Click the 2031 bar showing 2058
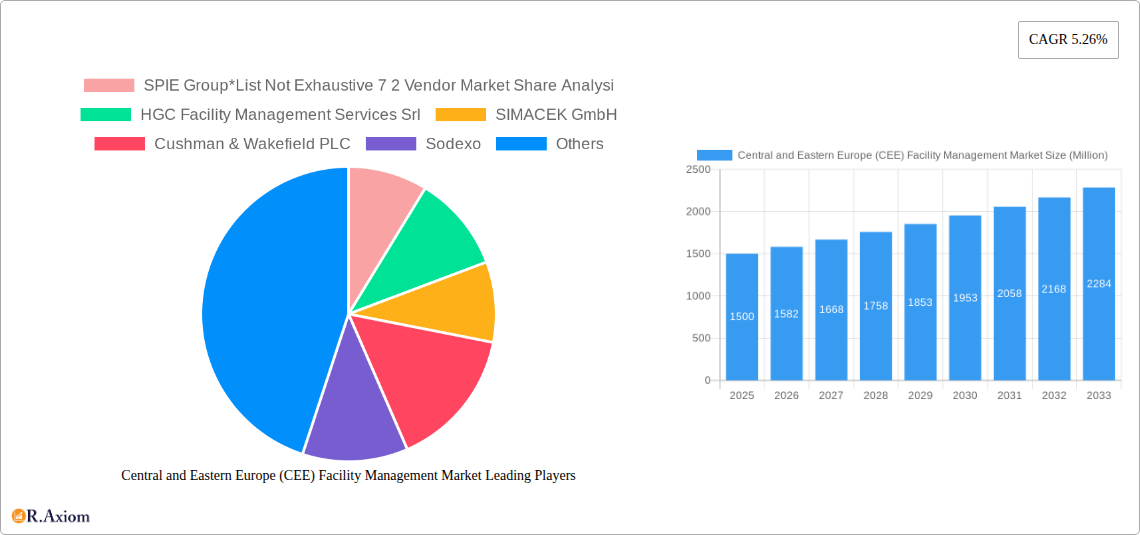 click(1010, 294)
